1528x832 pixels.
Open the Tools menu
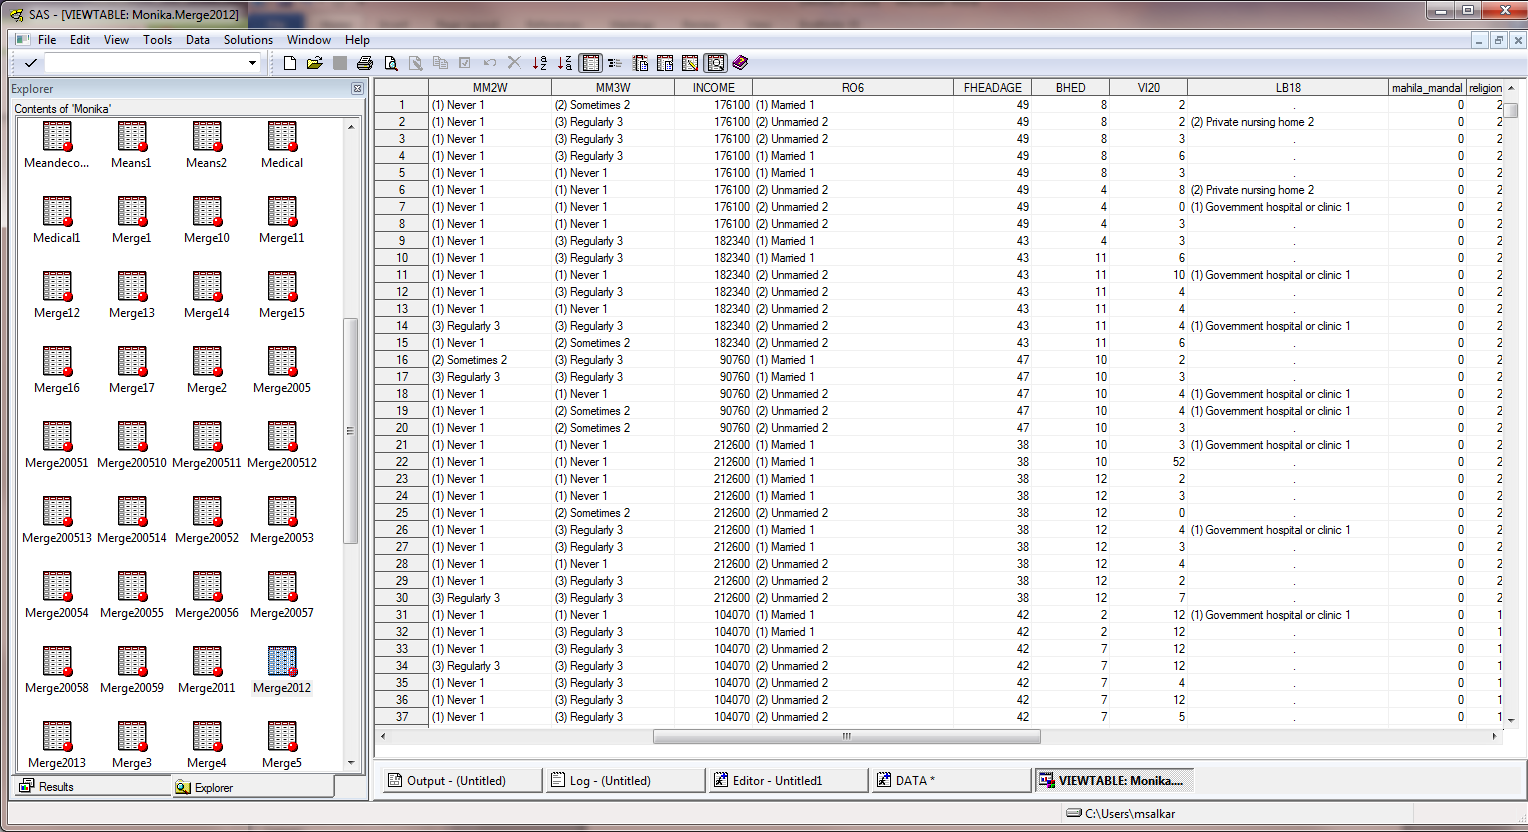pos(157,40)
